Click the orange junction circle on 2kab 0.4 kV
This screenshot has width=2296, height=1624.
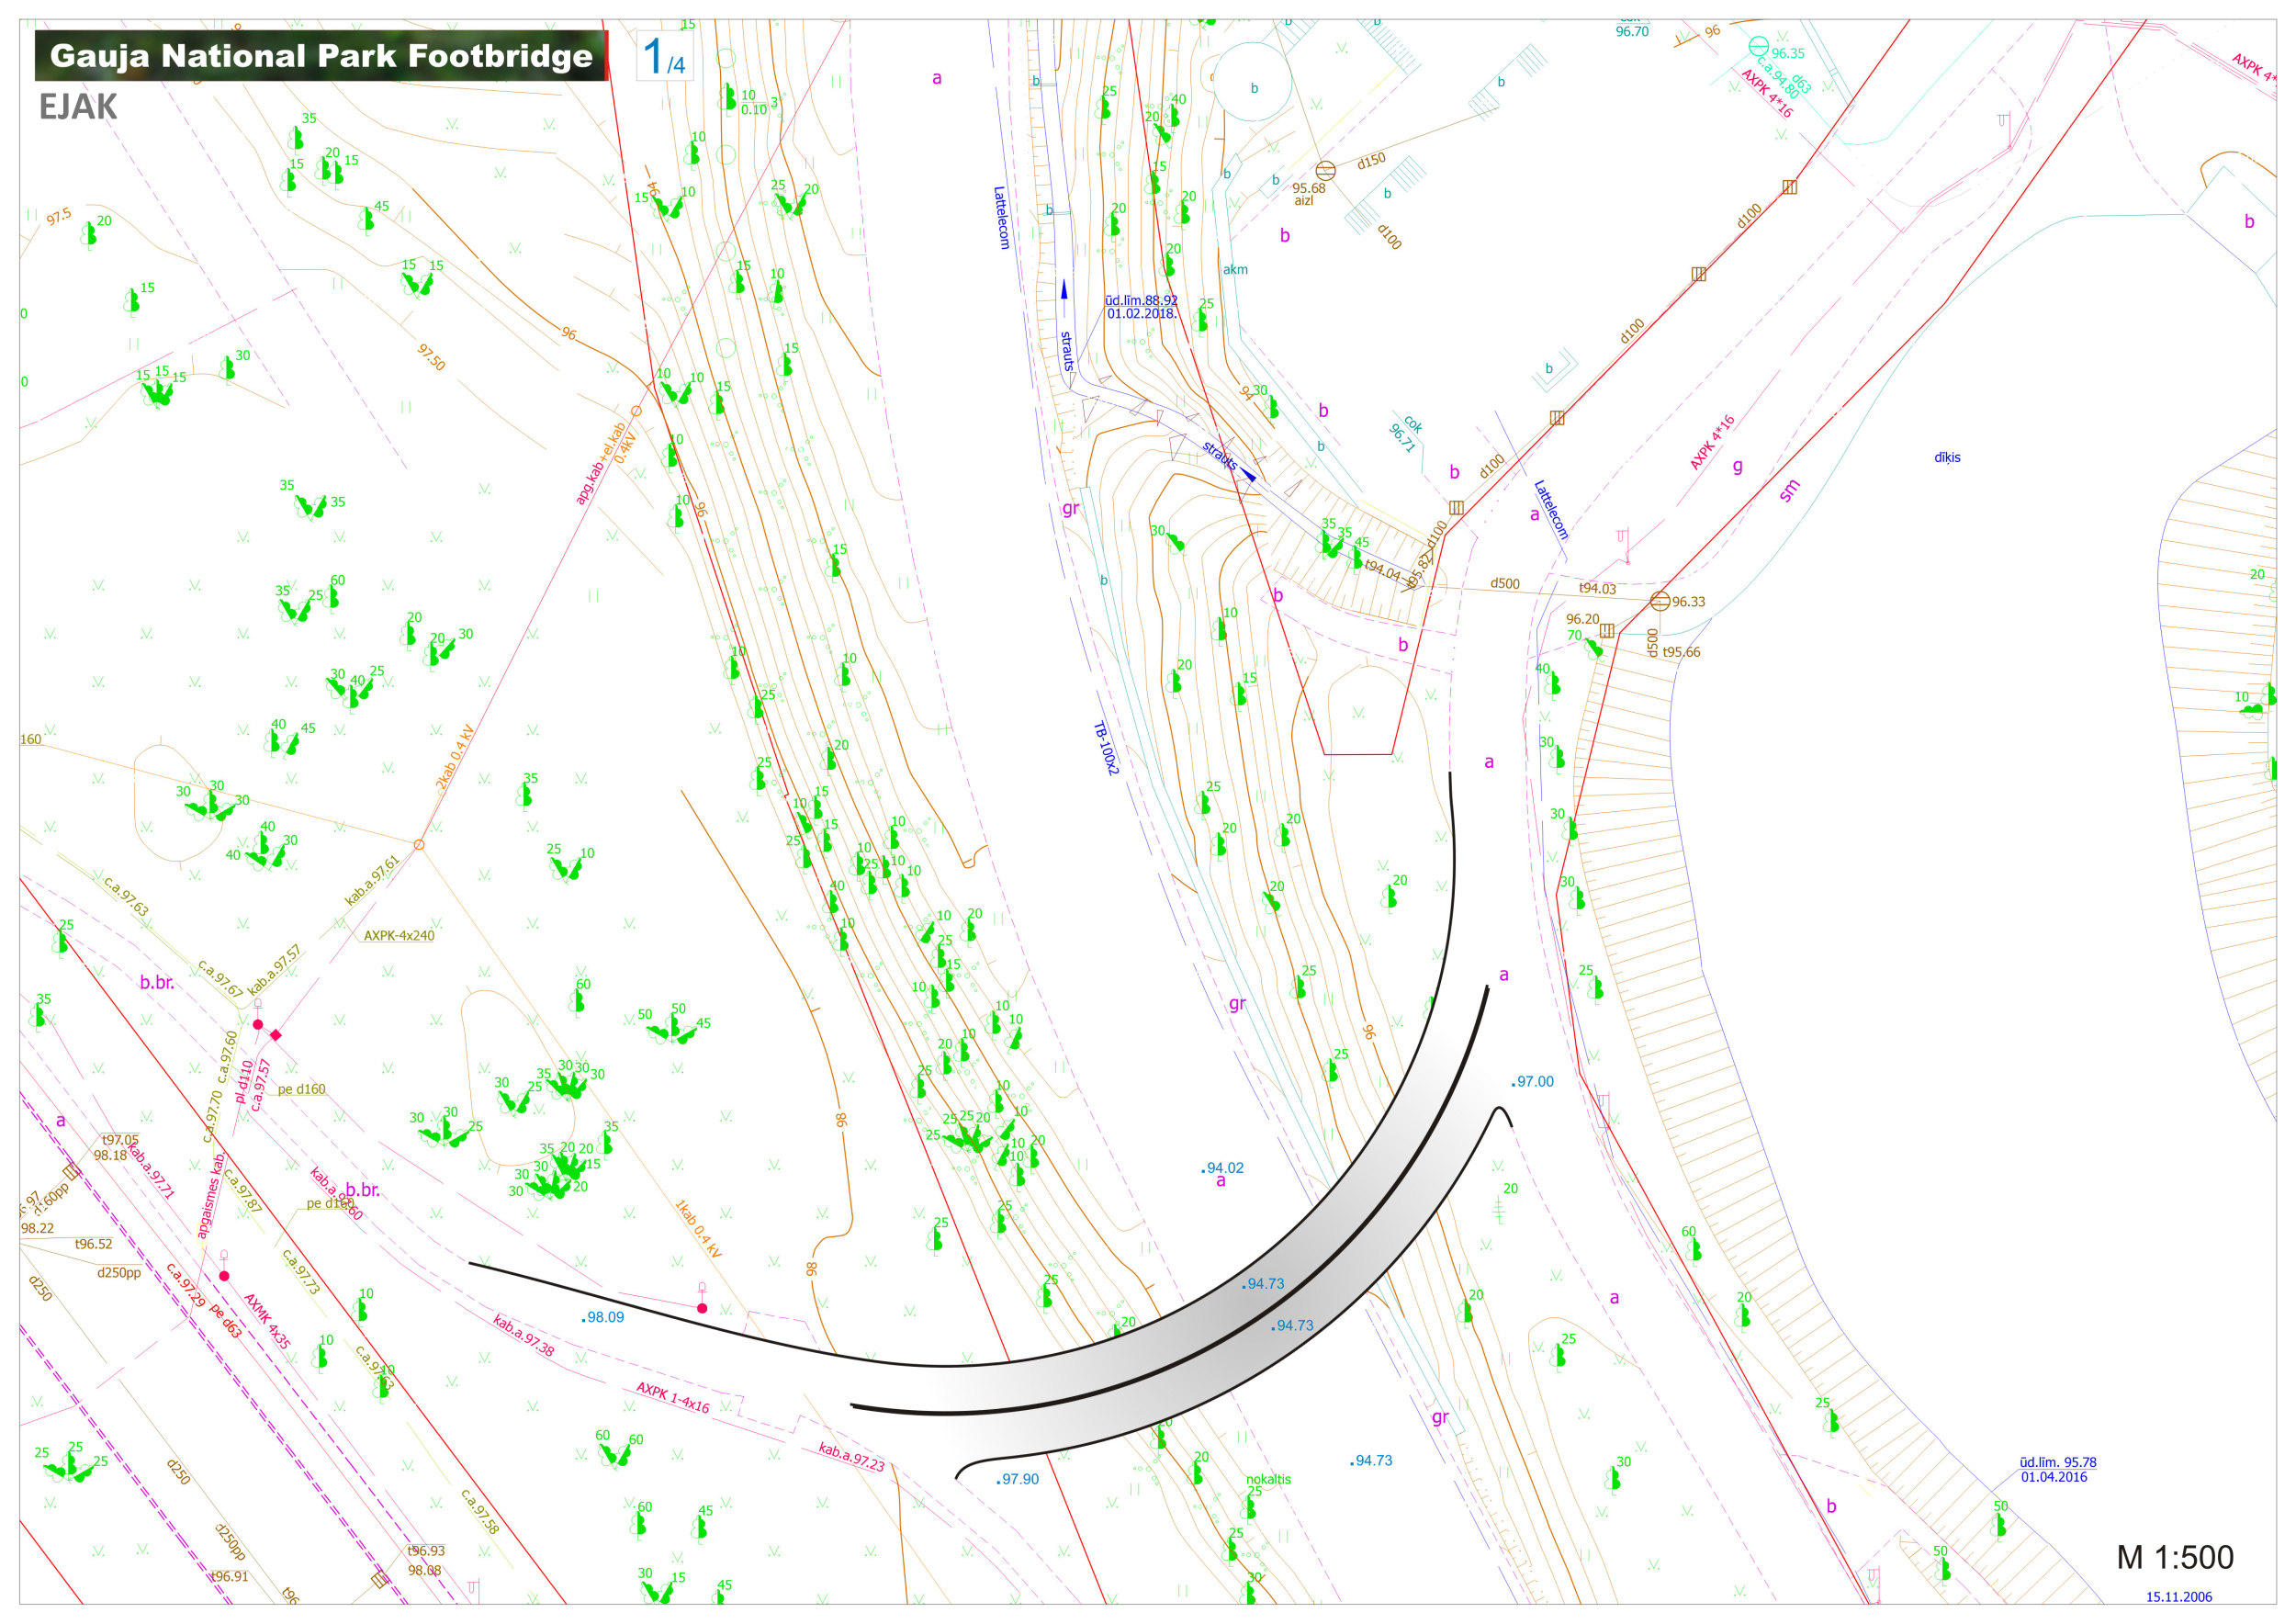coord(419,845)
